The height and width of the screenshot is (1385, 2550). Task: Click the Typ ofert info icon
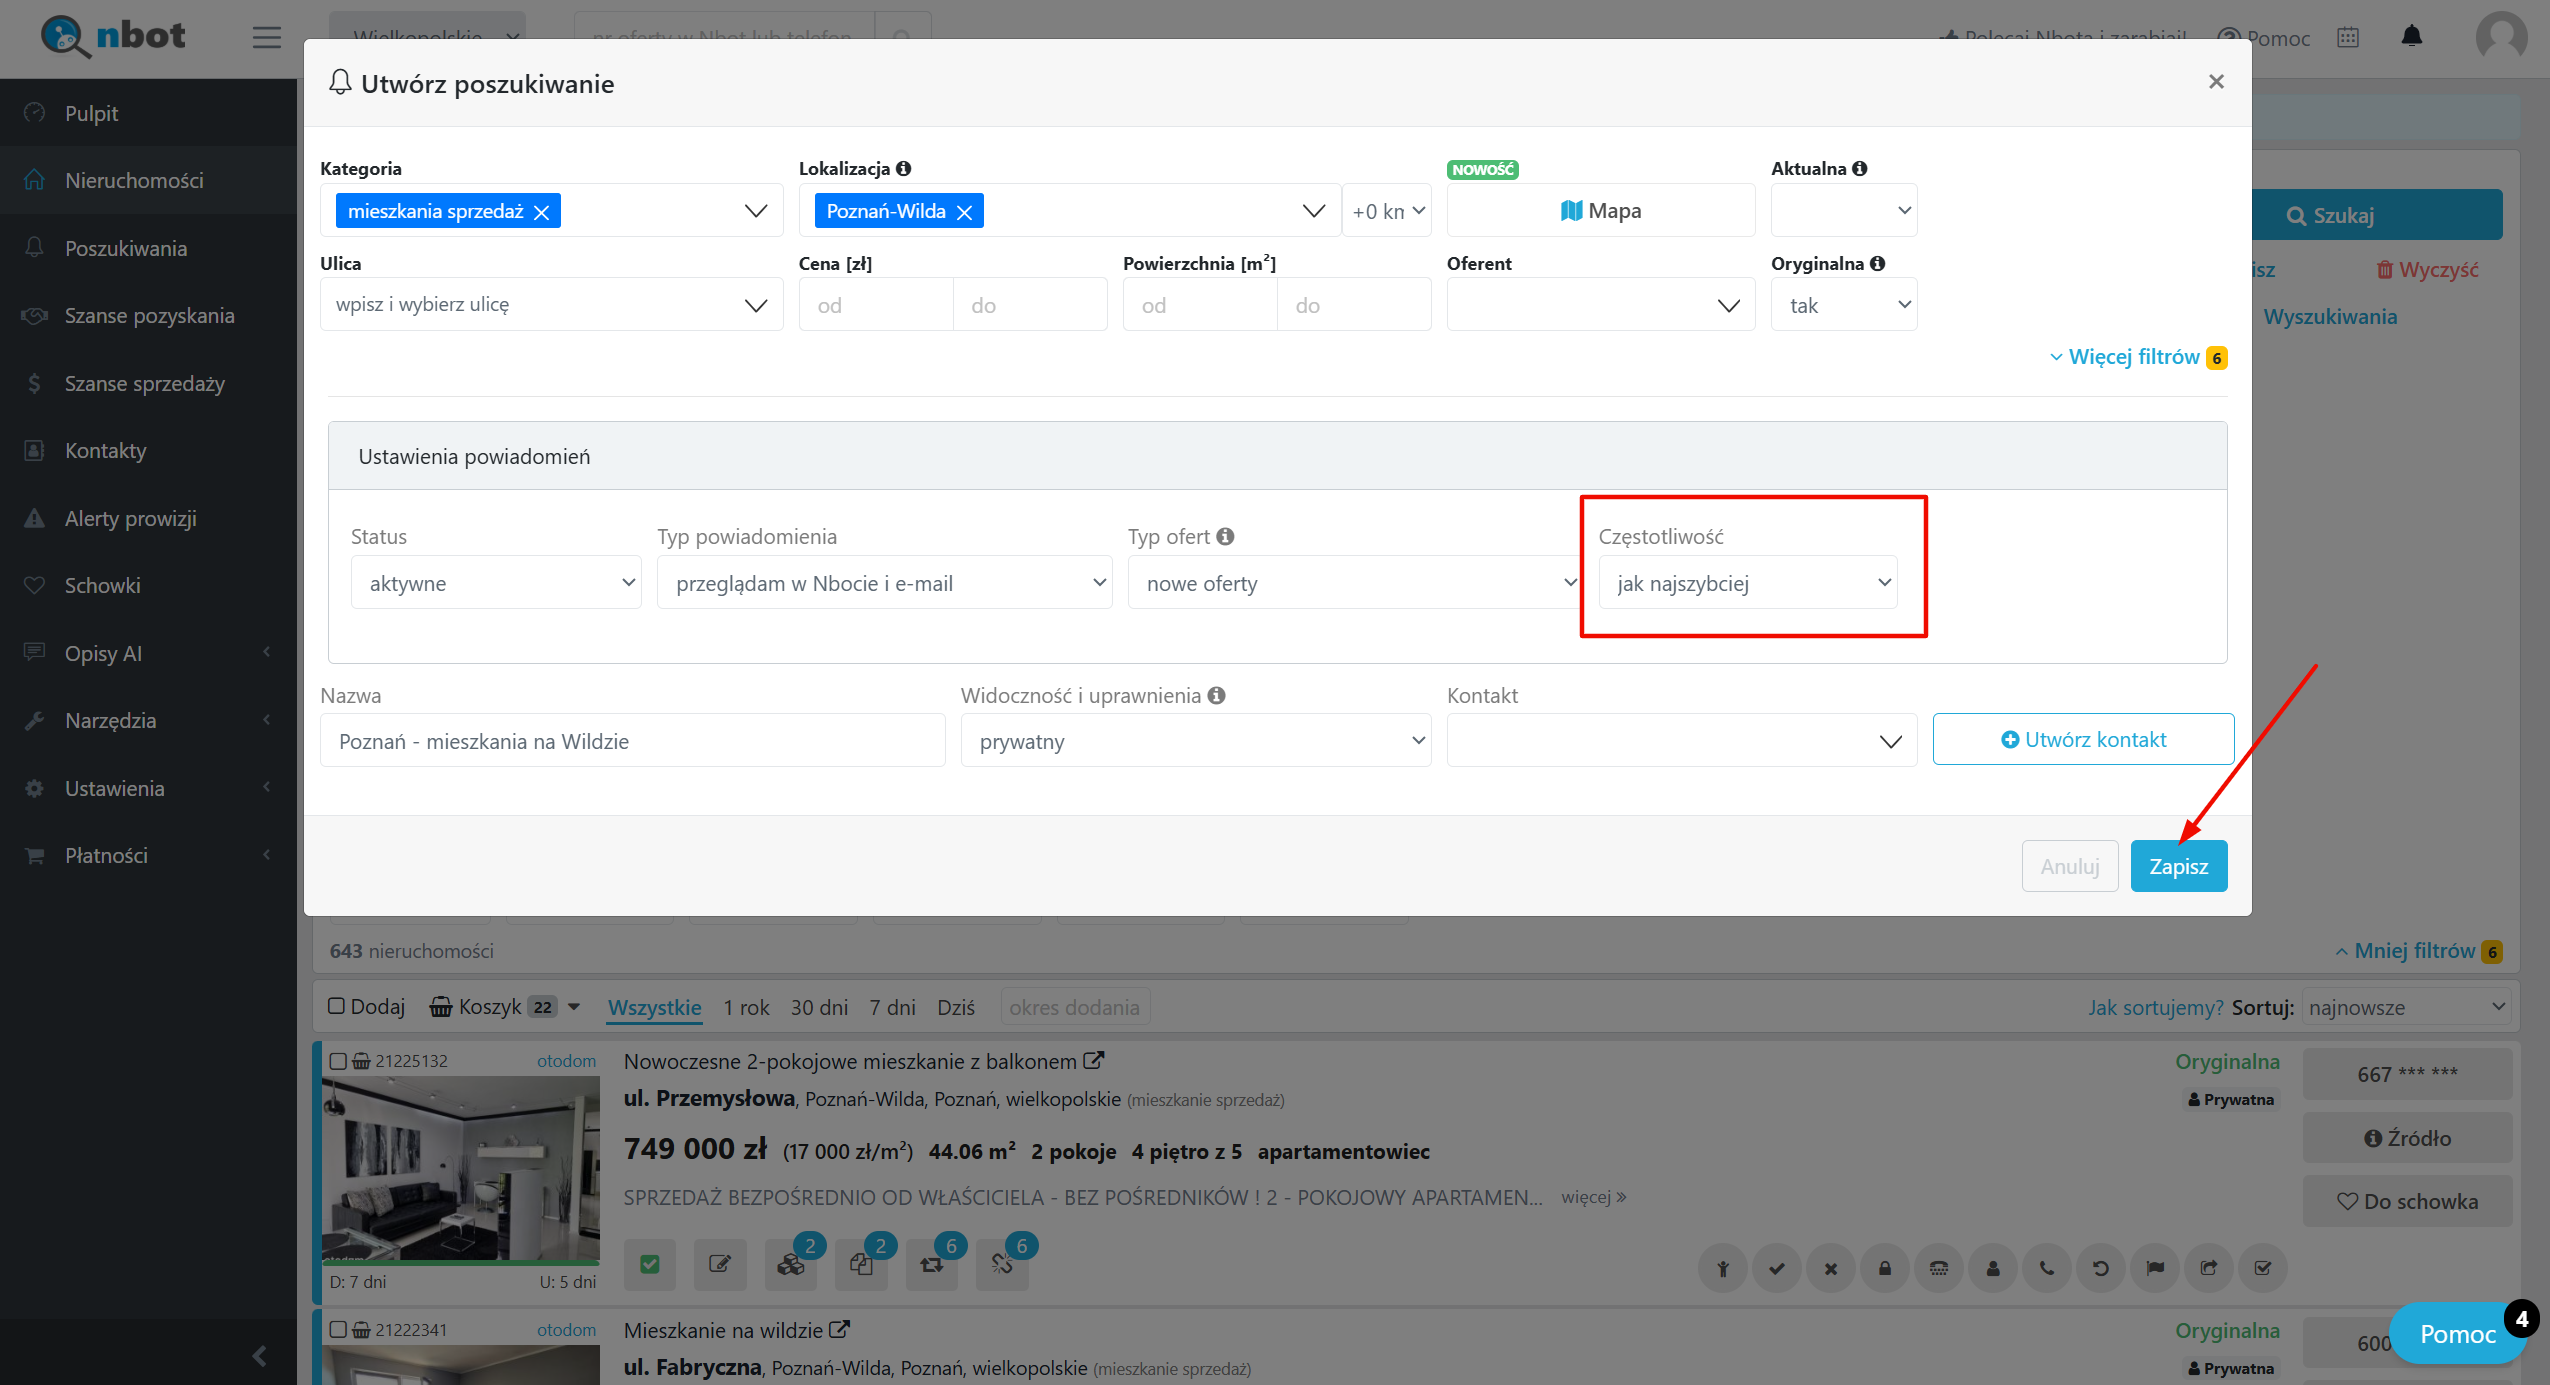point(1225,536)
